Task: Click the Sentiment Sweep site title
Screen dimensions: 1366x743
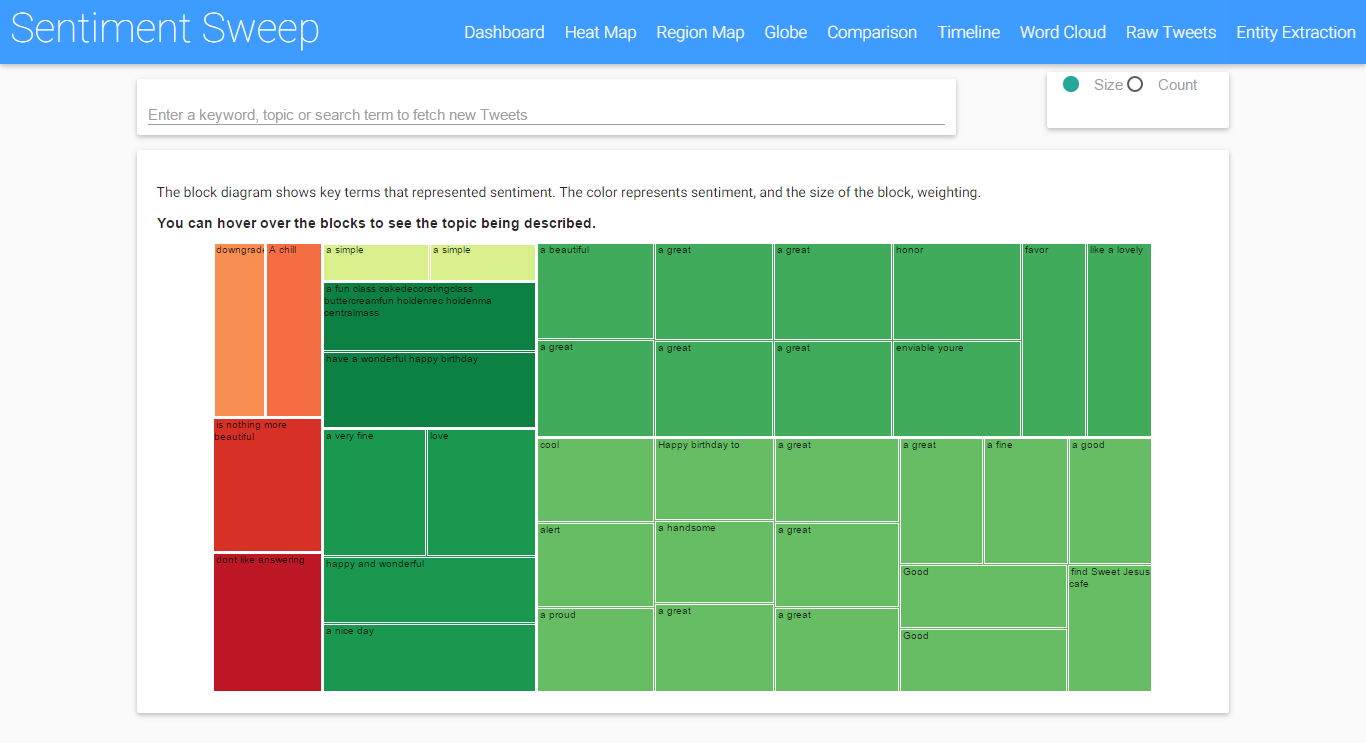Action: (x=165, y=30)
